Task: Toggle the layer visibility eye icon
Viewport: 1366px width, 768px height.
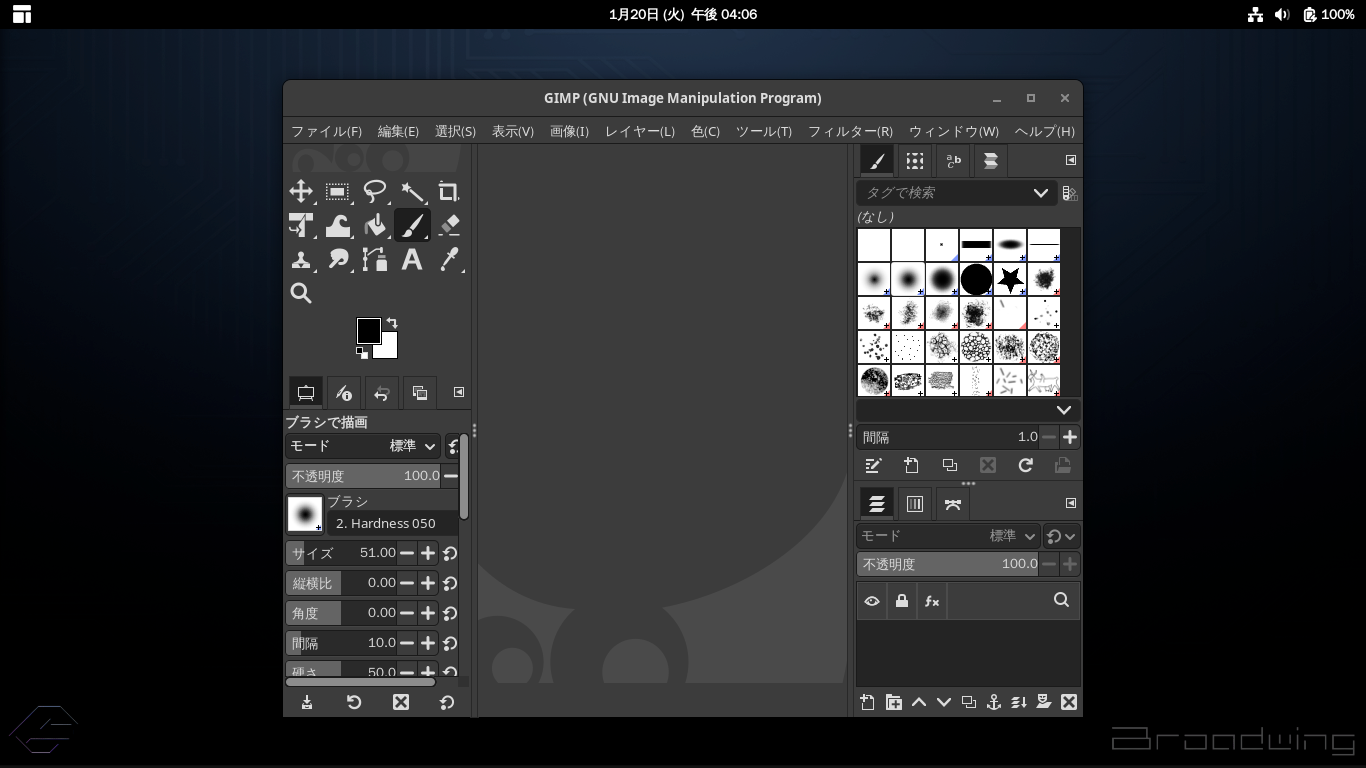Action: [872, 601]
